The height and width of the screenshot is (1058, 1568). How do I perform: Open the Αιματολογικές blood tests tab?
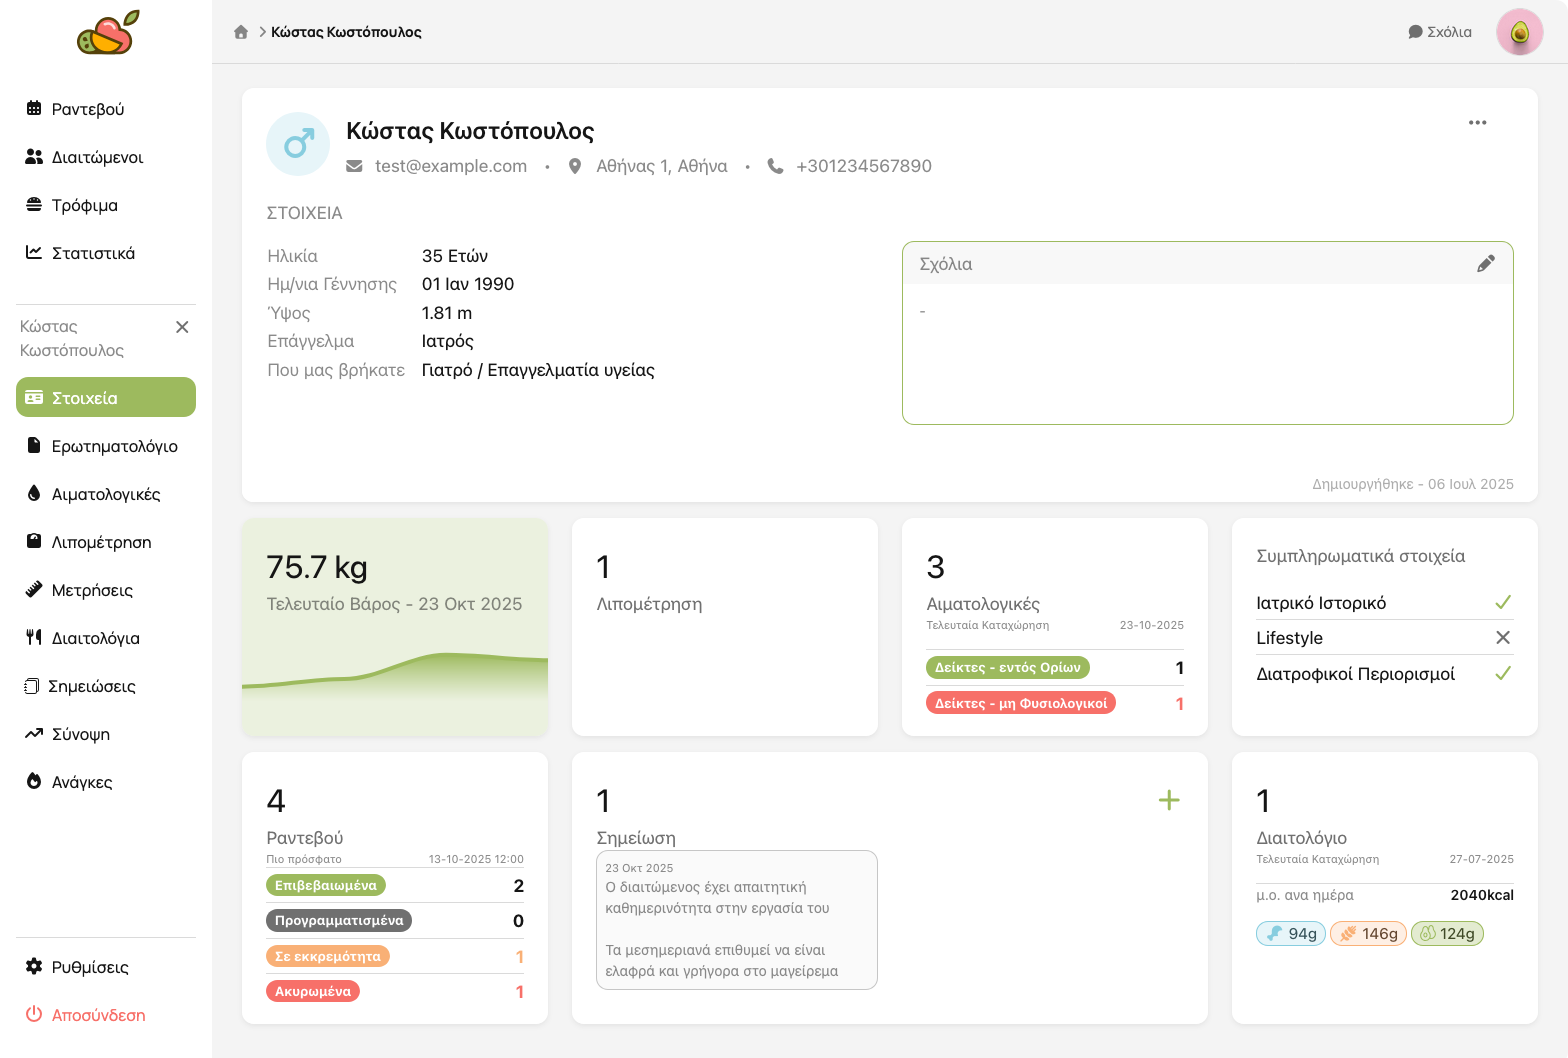click(105, 494)
